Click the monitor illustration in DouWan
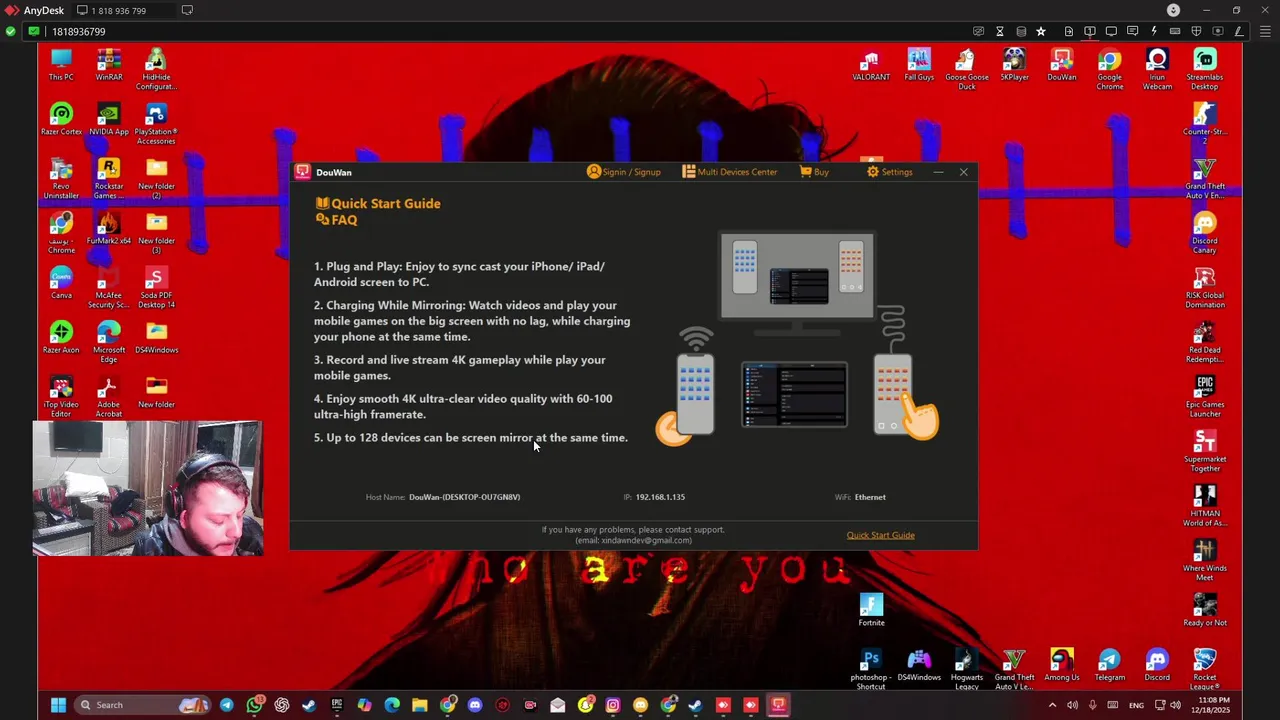1280x720 pixels. (797, 284)
